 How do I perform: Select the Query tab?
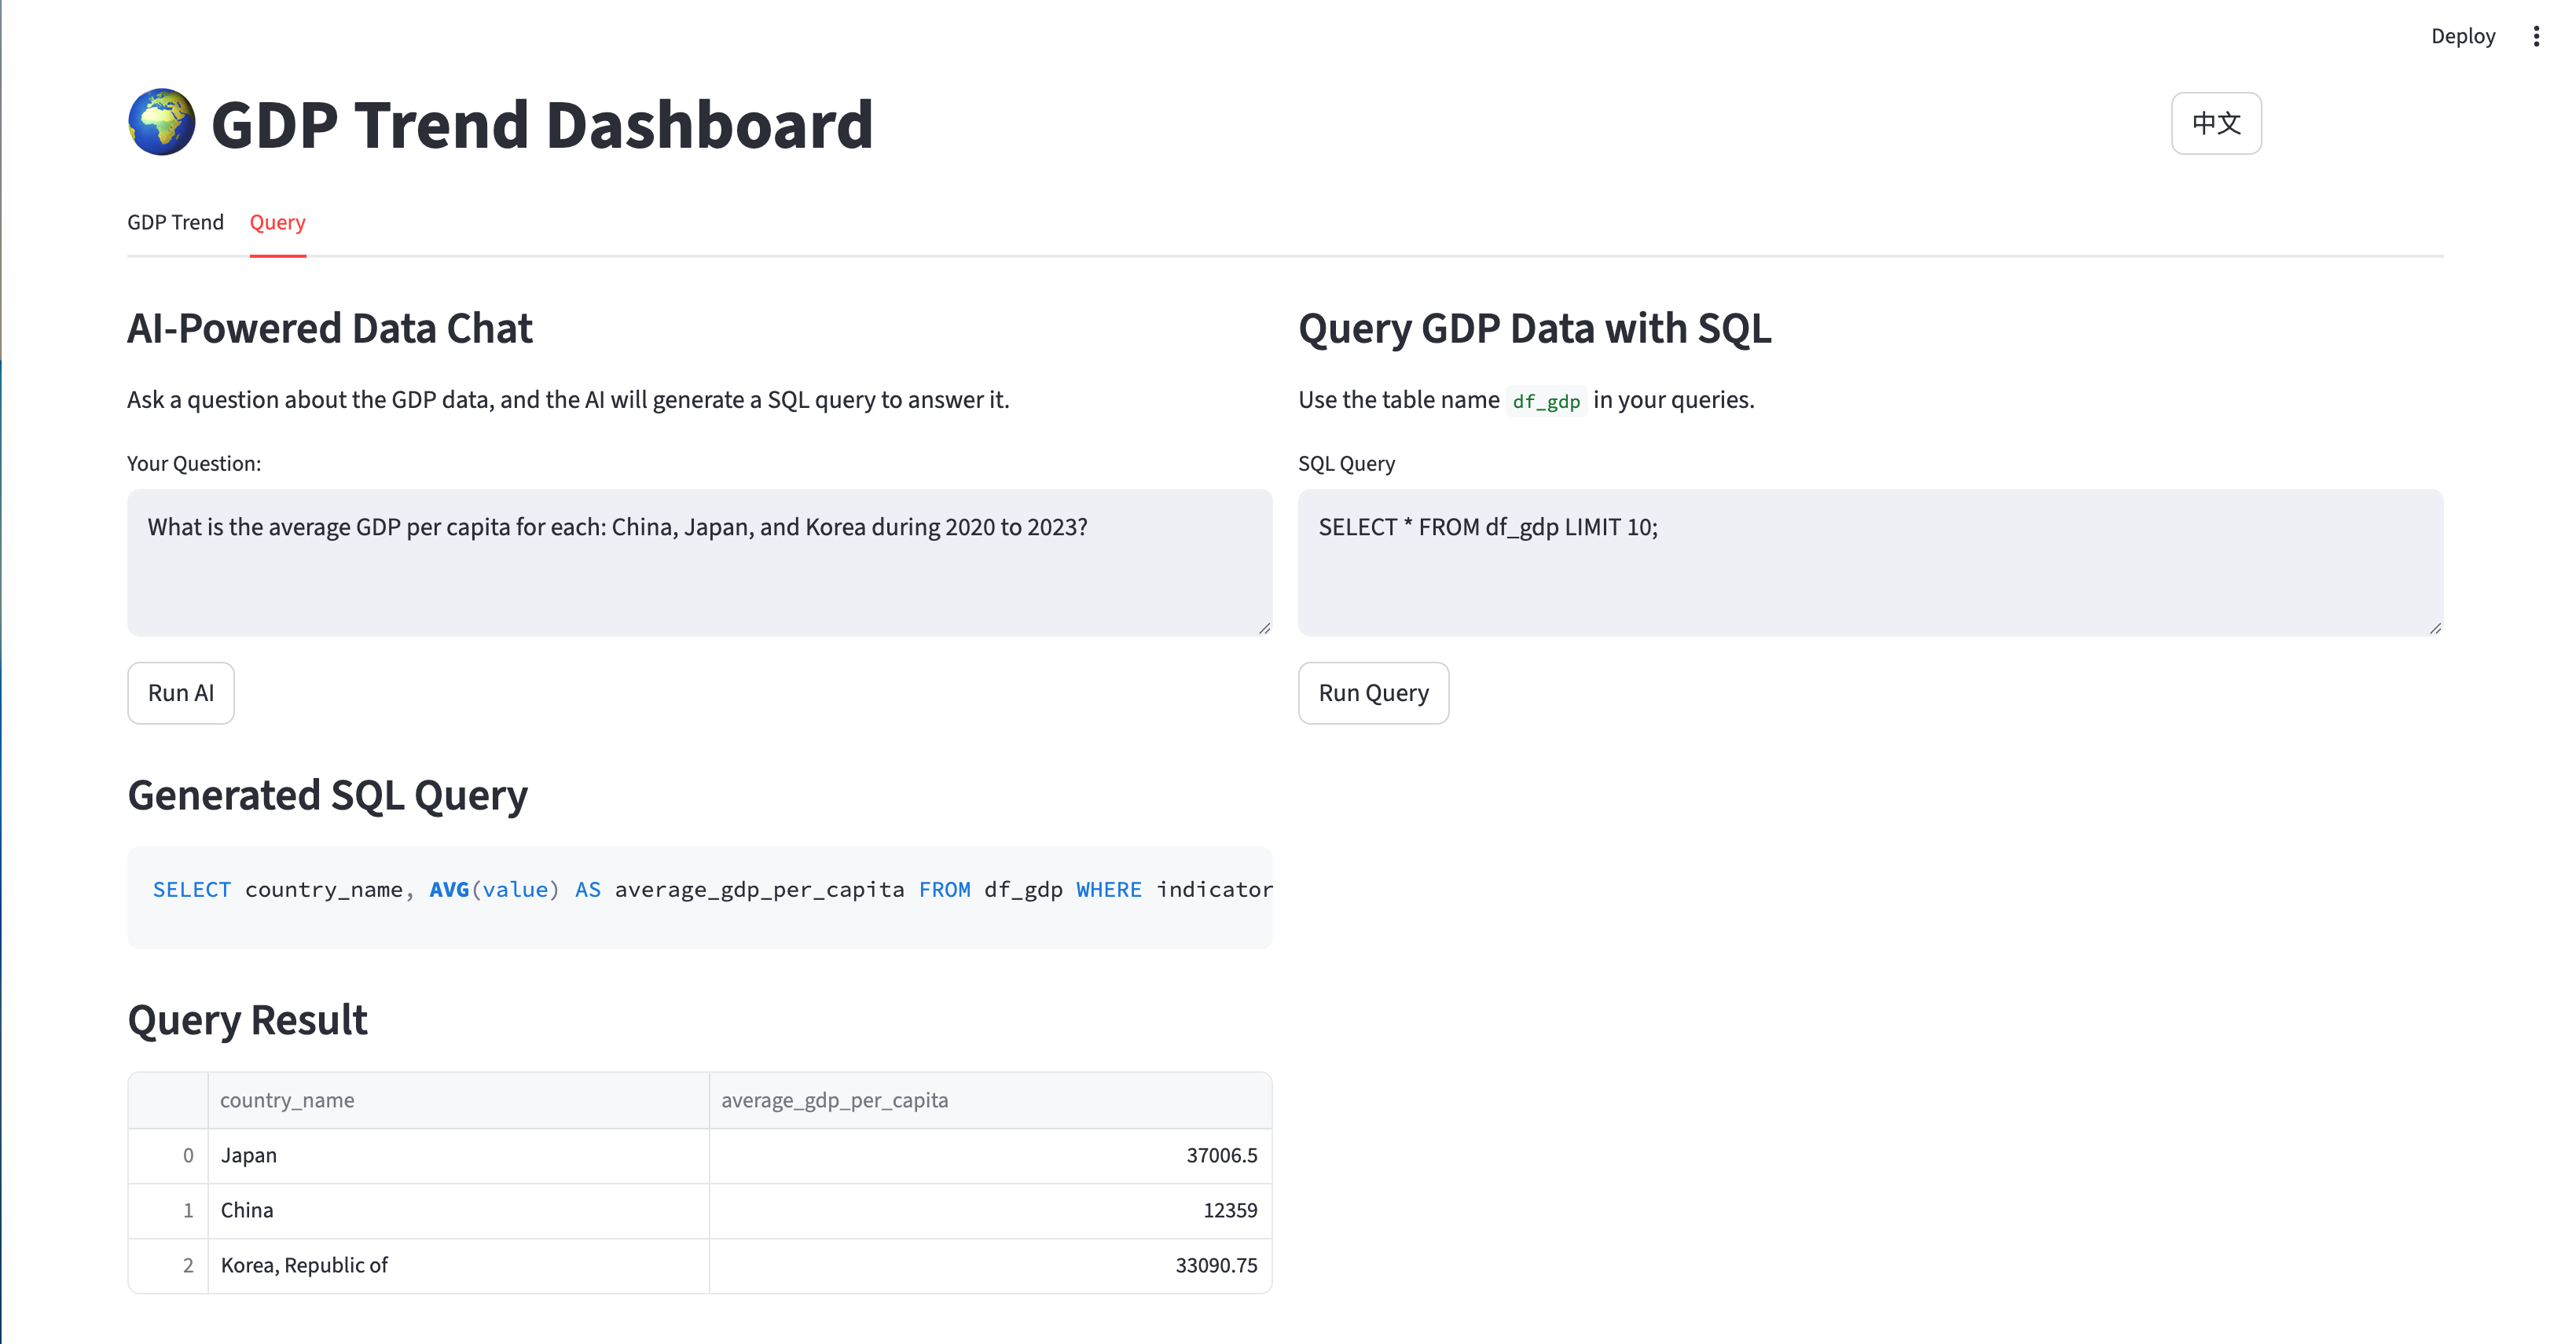[277, 222]
